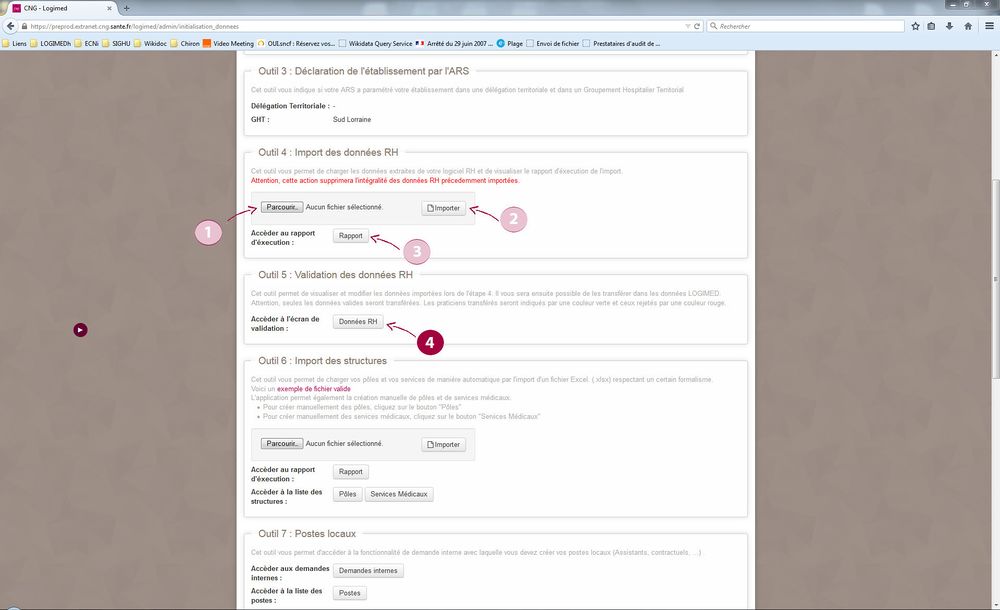Select the CNG - Logimed tab

tap(62, 8)
